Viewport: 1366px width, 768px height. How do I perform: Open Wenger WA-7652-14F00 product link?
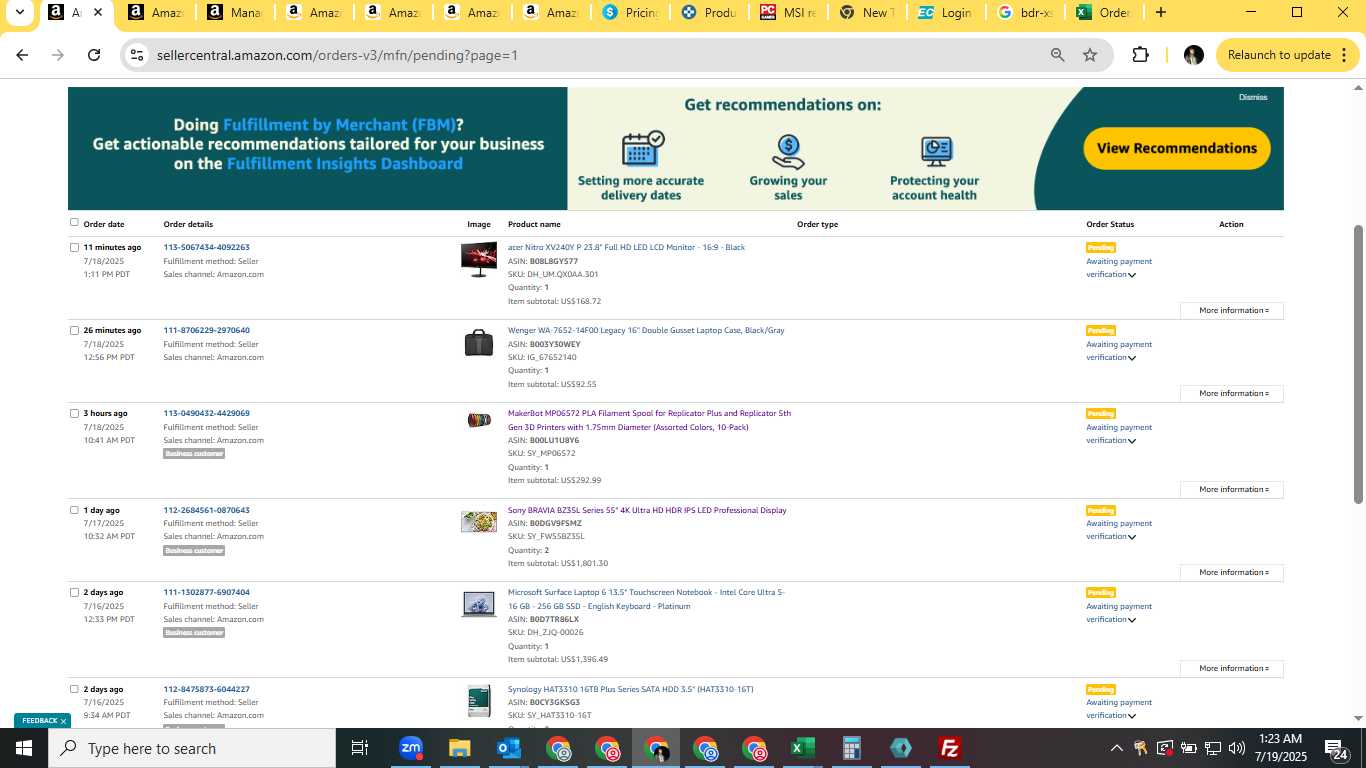click(x=646, y=330)
